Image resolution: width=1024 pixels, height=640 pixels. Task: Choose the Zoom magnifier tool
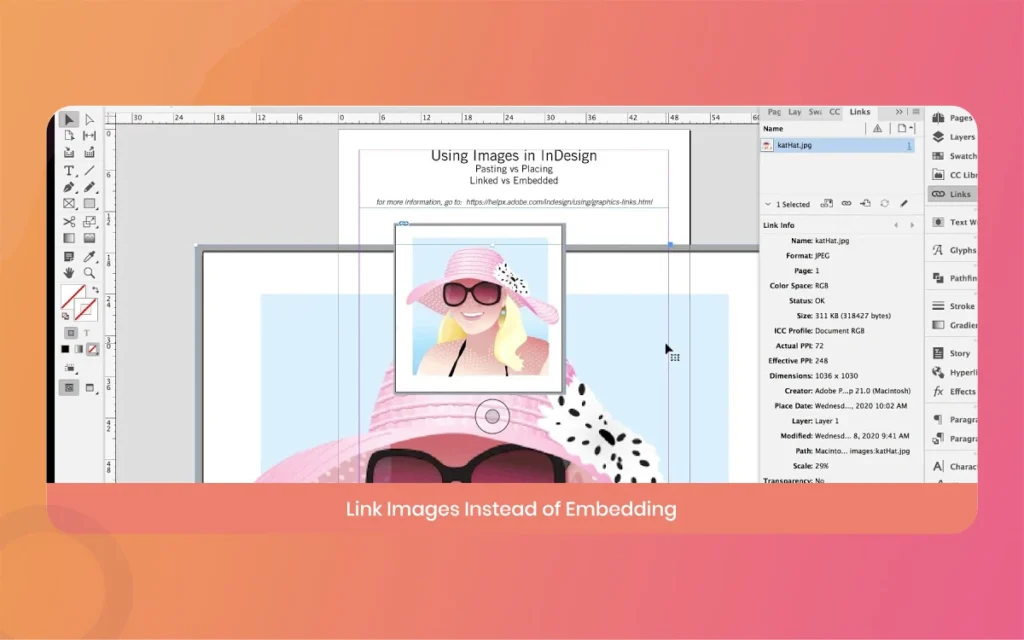[89, 272]
